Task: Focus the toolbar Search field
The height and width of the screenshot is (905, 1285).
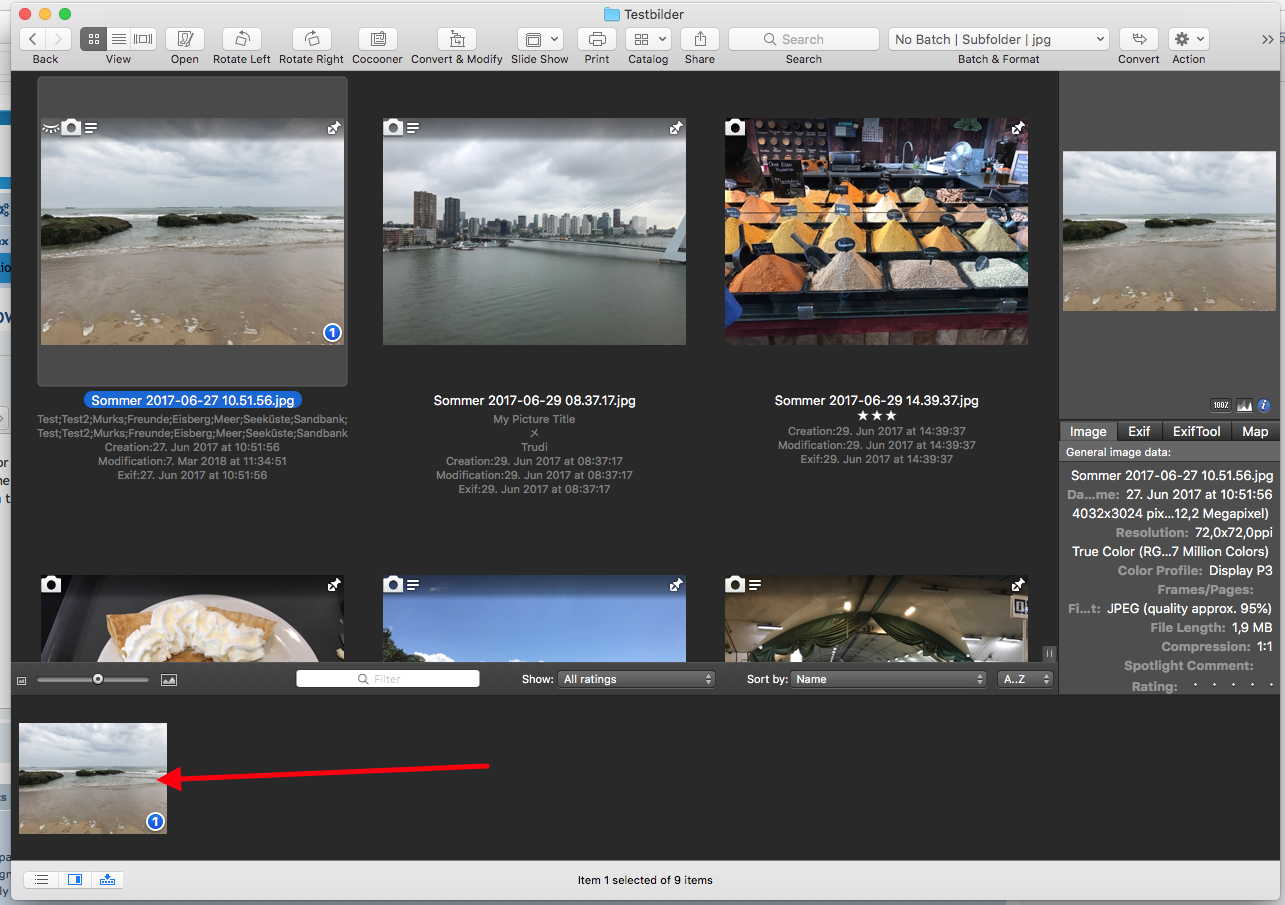Action: (804, 39)
